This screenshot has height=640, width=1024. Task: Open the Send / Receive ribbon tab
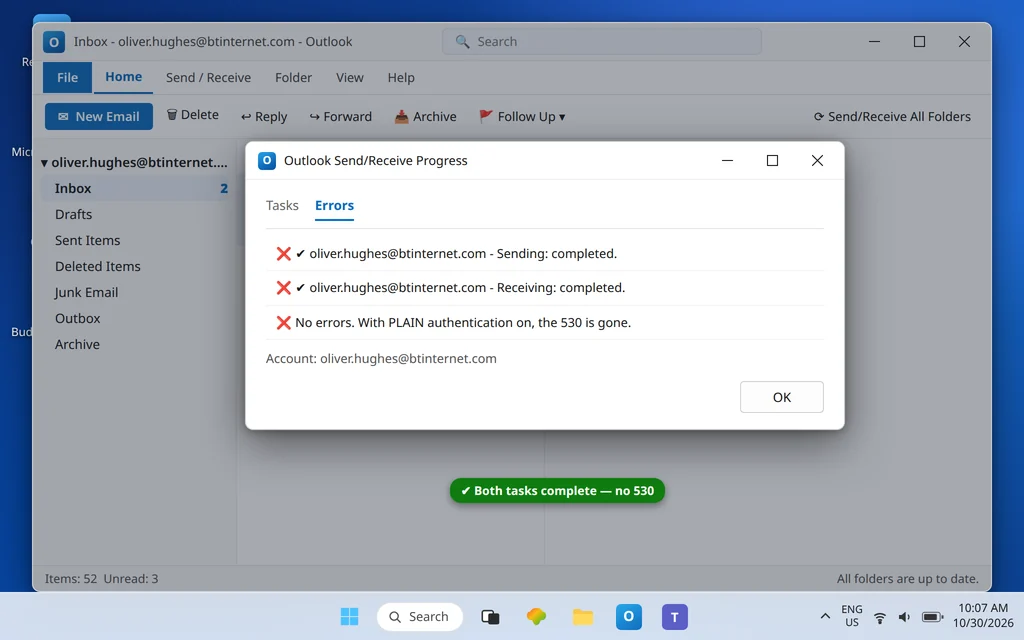(208, 77)
